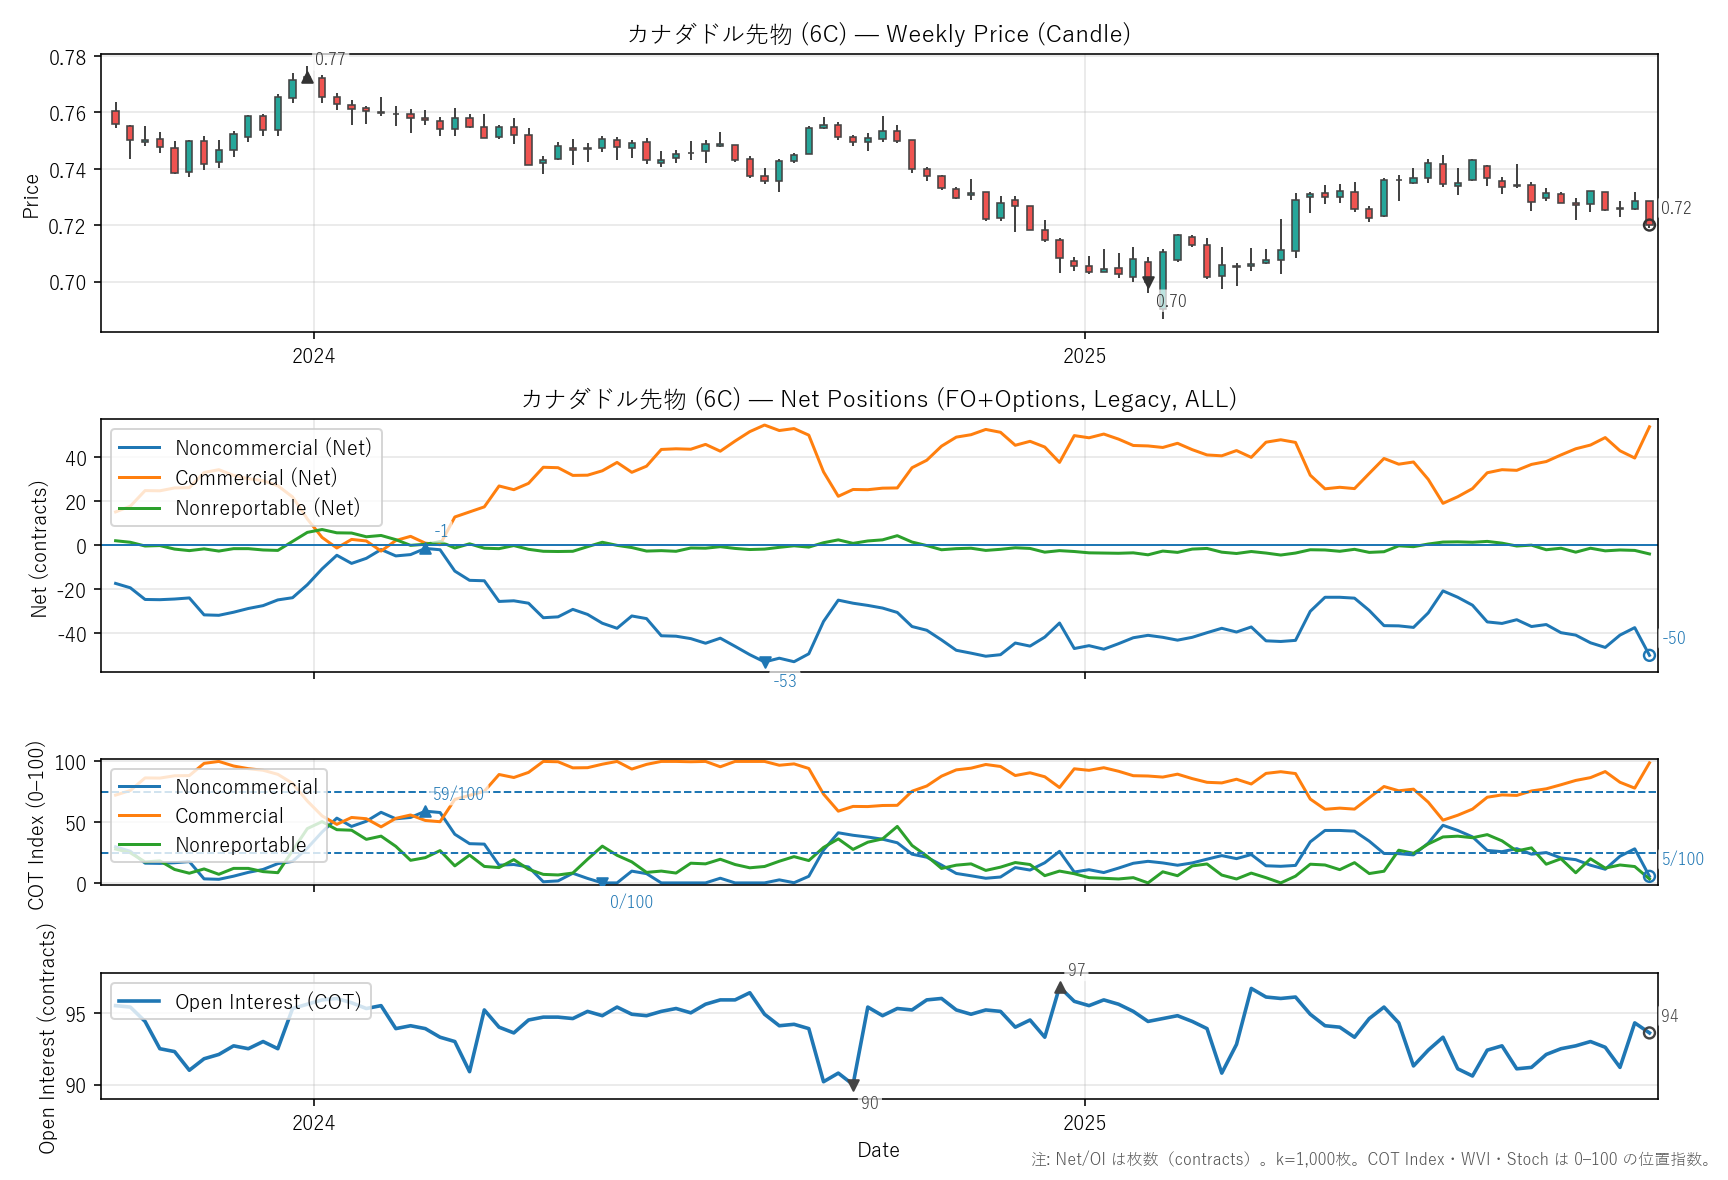Click the -53 Noncommercial net low marker
1728x1180 pixels.
pyautogui.click(x=765, y=662)
